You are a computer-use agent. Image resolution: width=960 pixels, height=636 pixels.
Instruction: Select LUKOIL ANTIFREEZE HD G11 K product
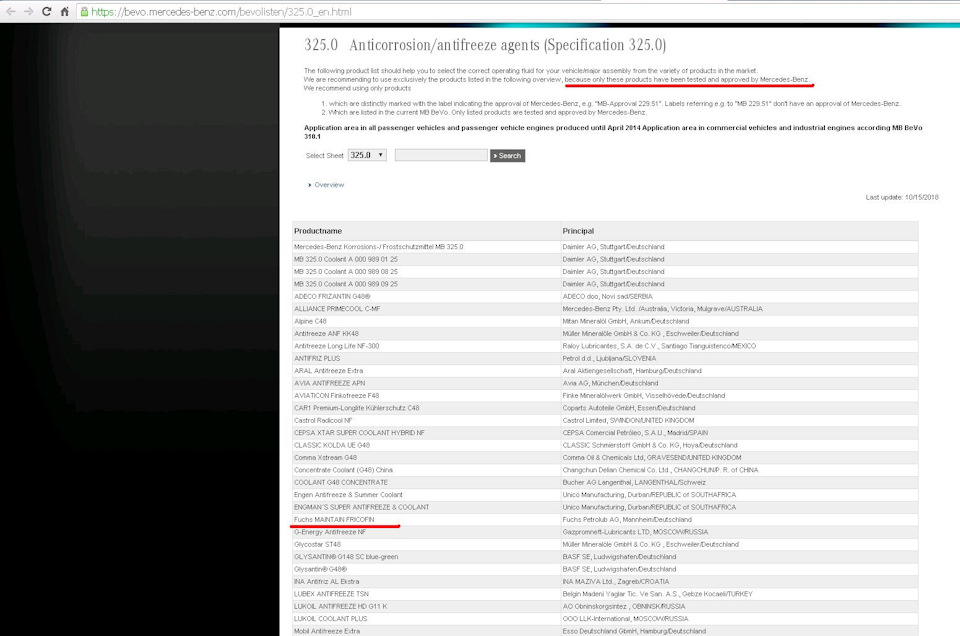click(340, 606)
